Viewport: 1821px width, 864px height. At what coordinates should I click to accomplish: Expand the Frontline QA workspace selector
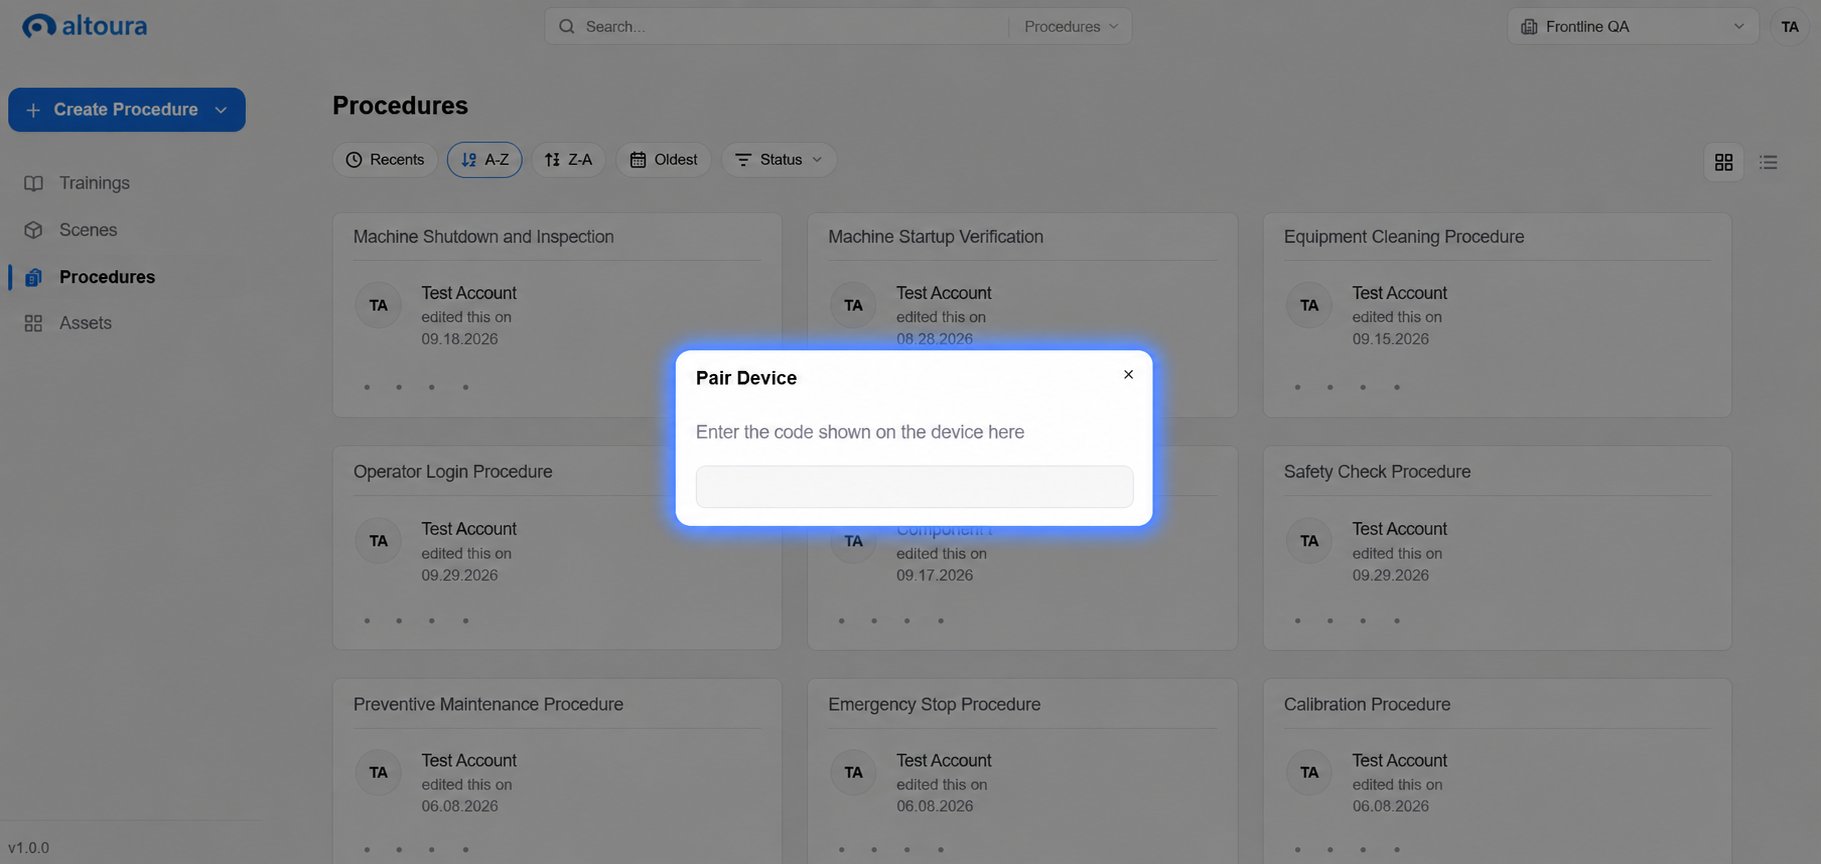[x=1632, y=27]
